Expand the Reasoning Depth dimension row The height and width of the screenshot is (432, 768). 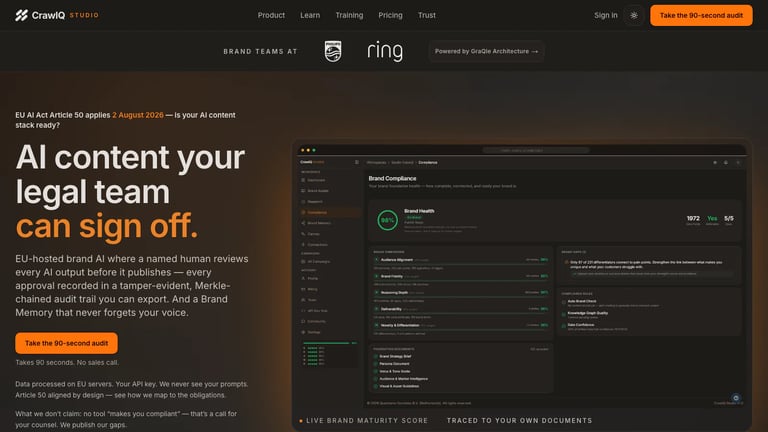[x=460, y=293]
